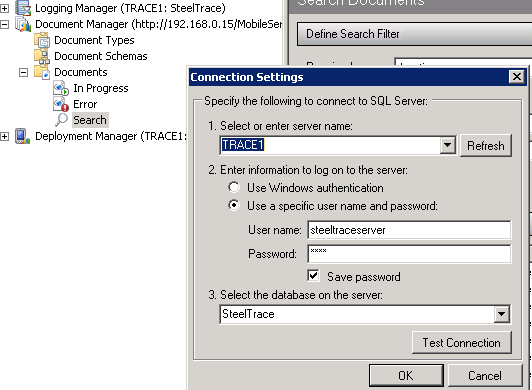The height and width of the screenshot is (390, 532).
Task: Open the database selection dropdown arrow
Action: pyautogui.click(x=501, y=314)
